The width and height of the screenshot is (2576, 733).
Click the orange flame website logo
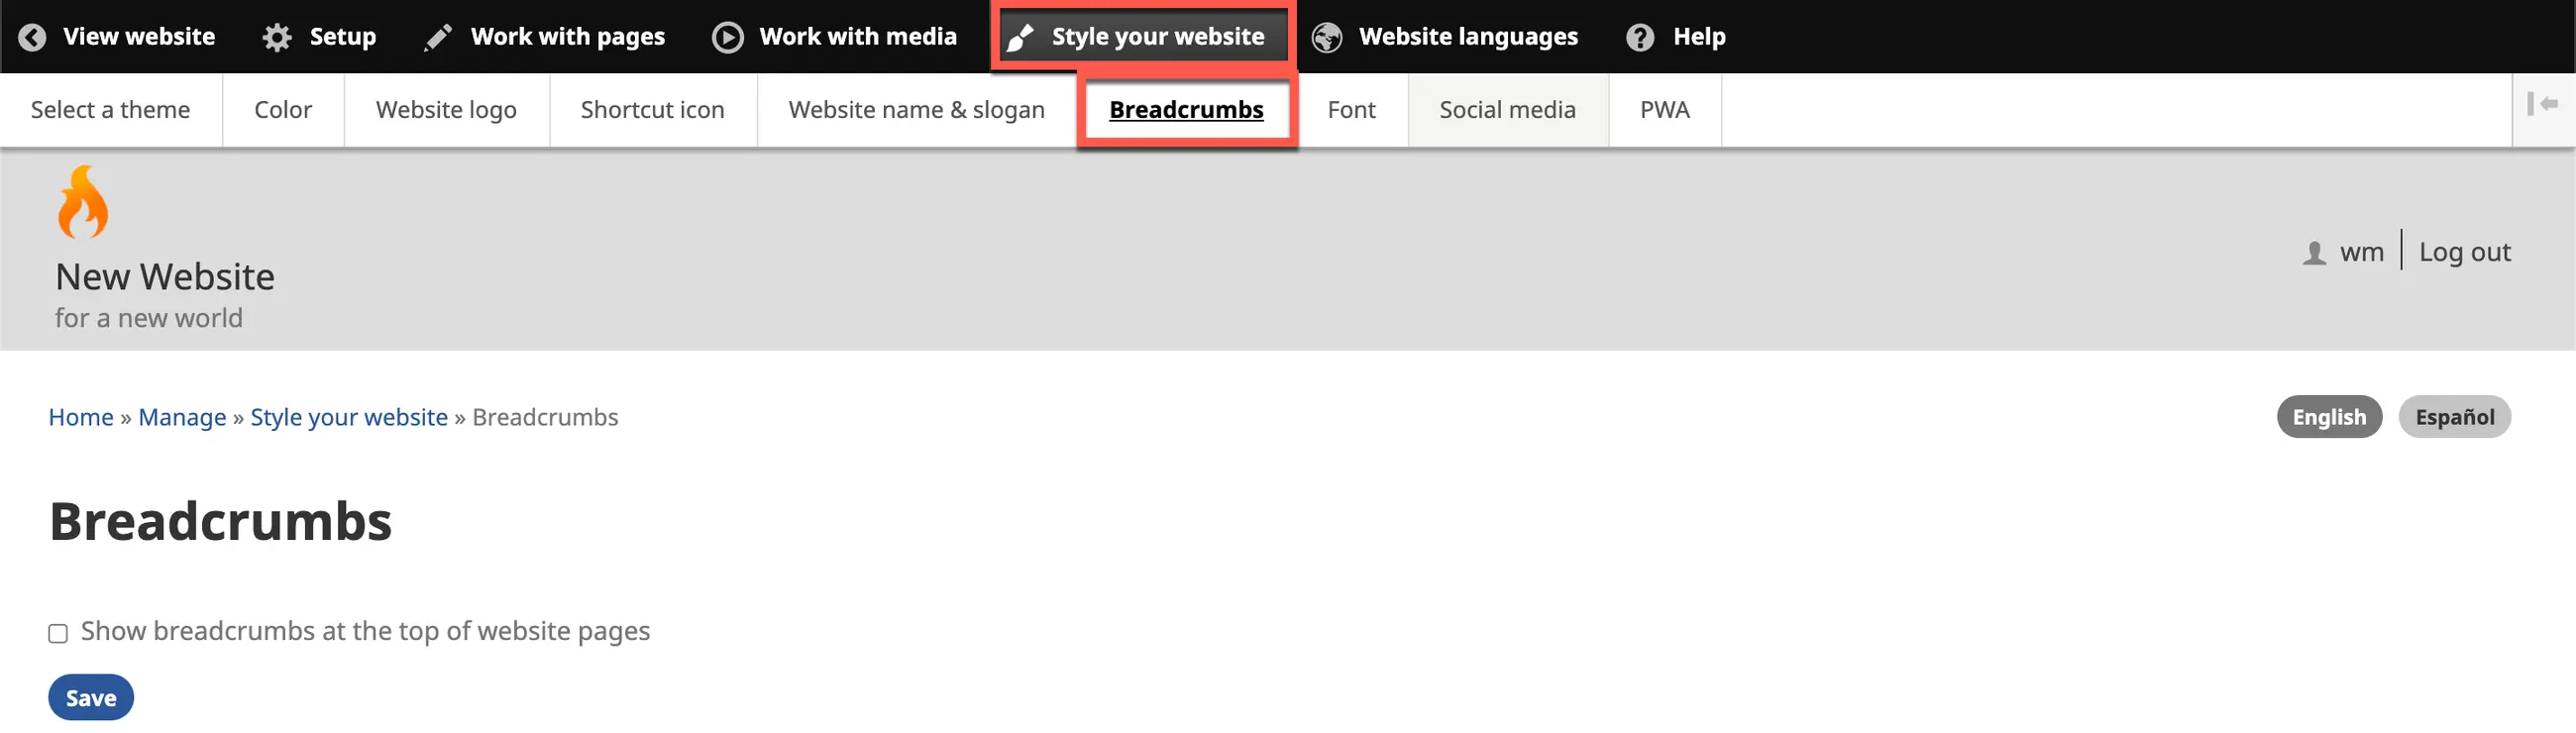coord(82,202)
